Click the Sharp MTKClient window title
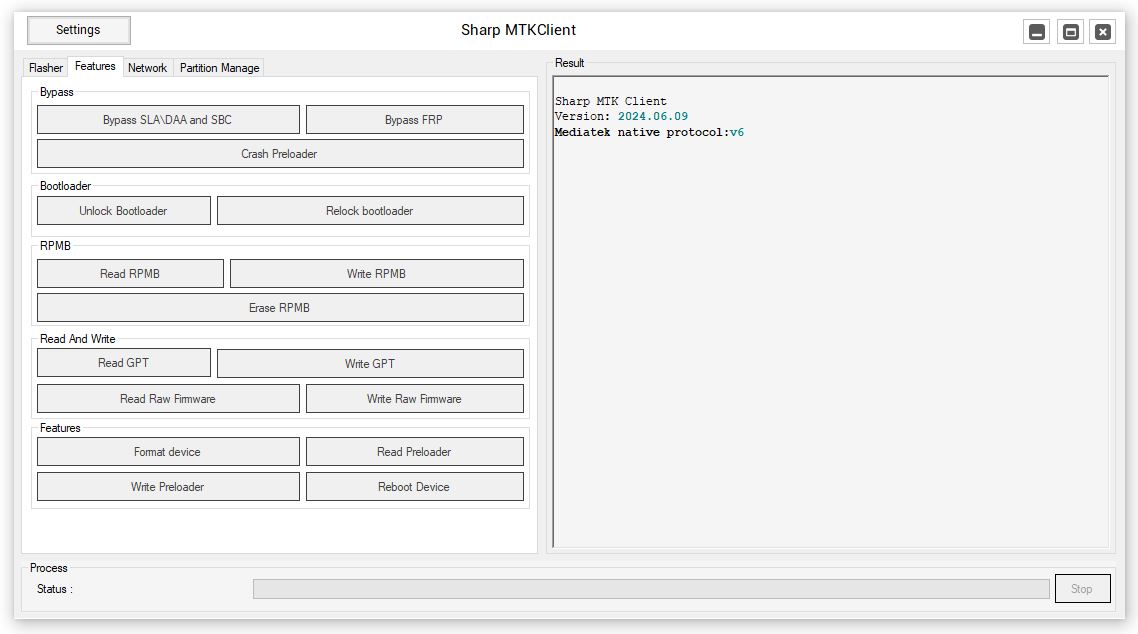The height and width of the screenshot is (634, 1138). [518, 30]
